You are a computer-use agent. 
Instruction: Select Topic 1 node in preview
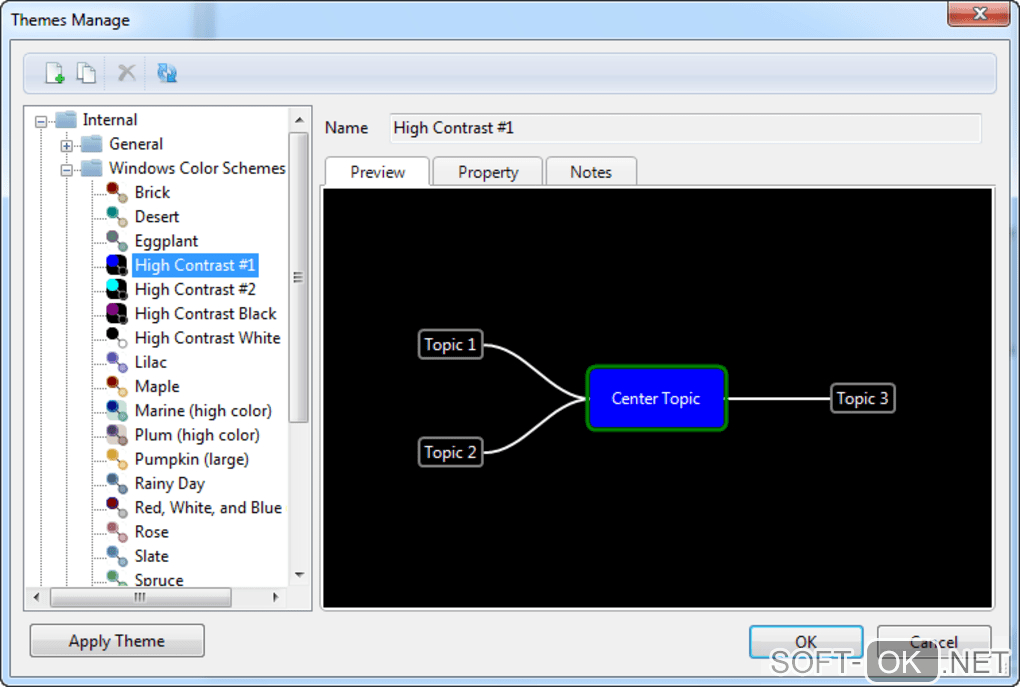pyautogui.click(x=450, y=344)
